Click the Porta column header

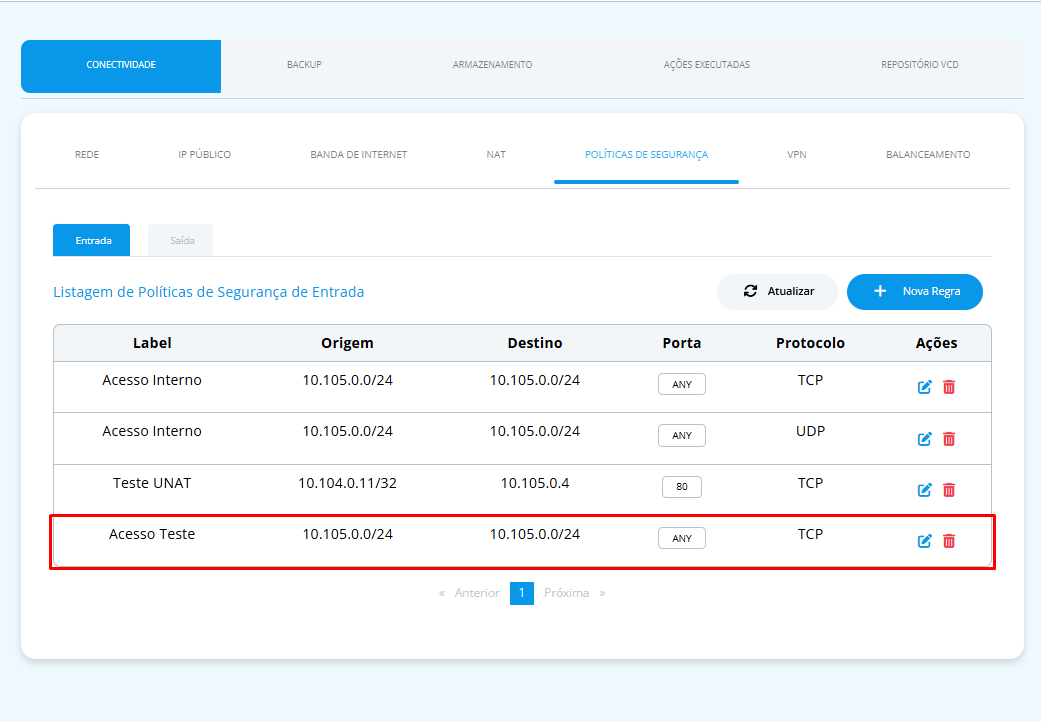682,343
